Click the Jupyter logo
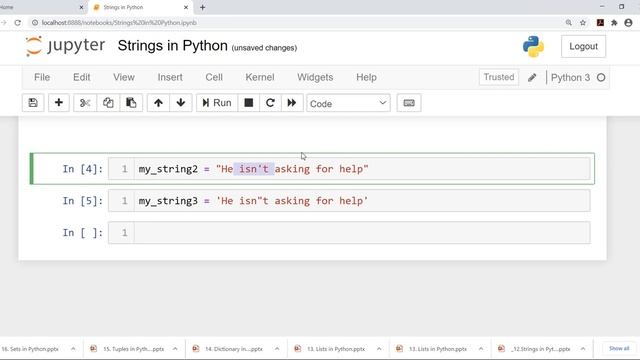640x360 pixels. 65,46
